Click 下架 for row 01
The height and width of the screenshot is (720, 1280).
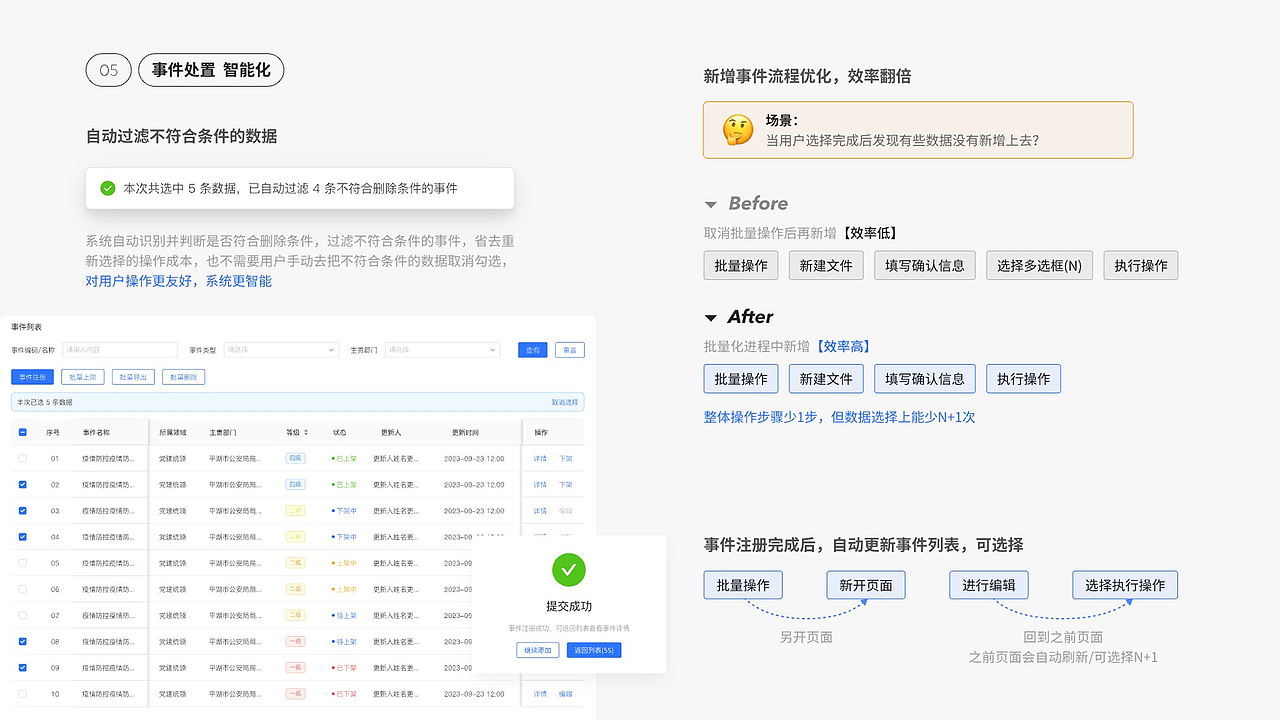coord(566,458)
